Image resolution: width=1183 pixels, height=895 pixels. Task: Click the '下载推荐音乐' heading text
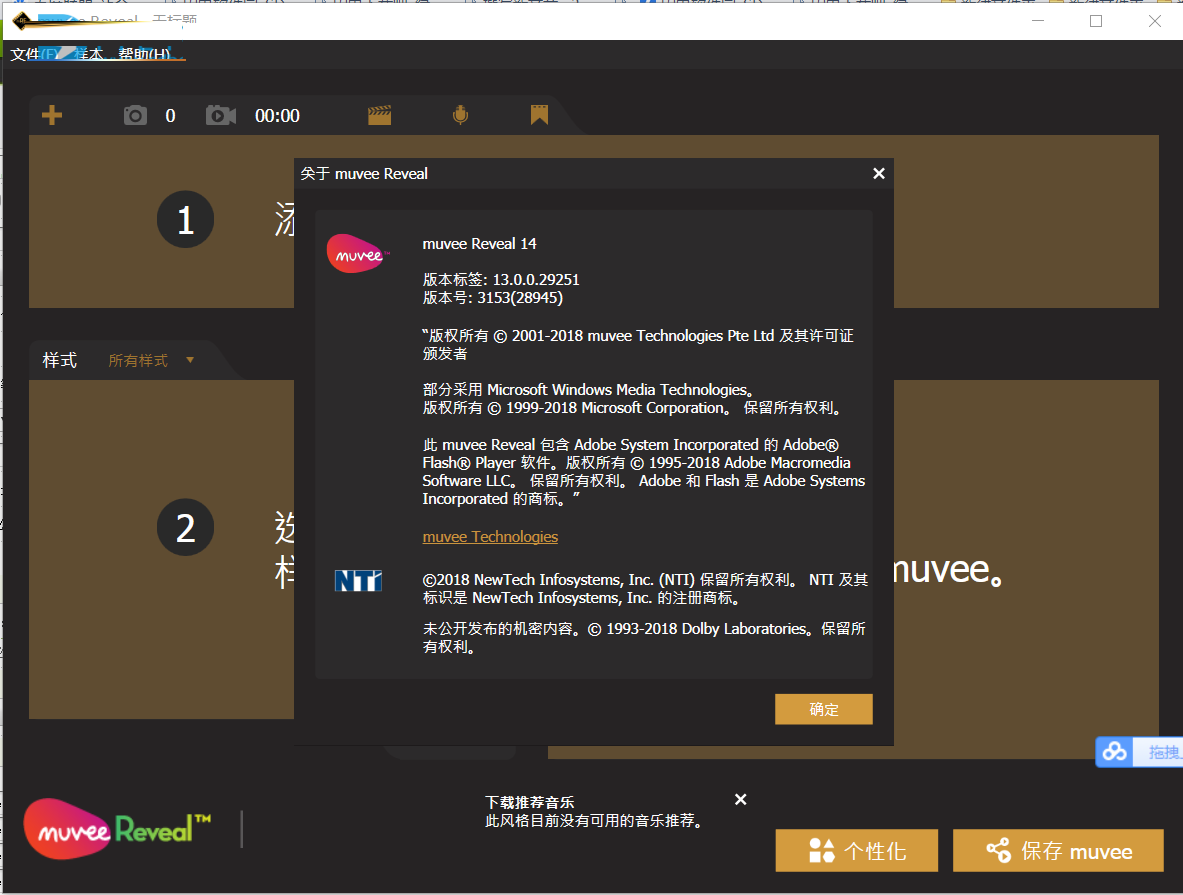pyautogui.click(x=530, y=802)
